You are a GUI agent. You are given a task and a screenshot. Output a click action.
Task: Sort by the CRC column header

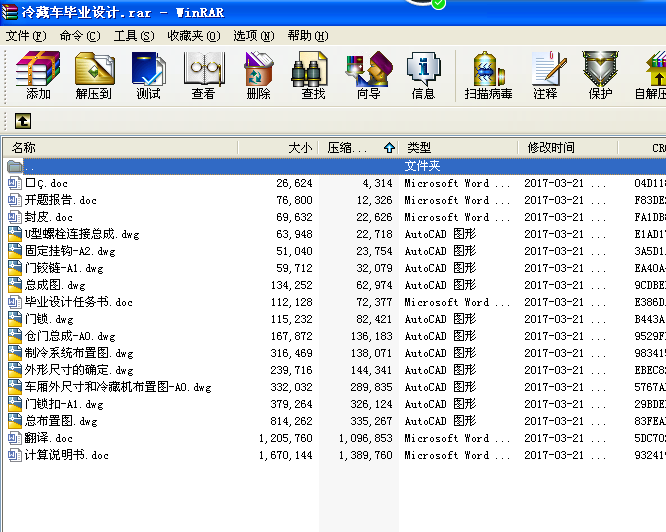click(x=642, y=148)
